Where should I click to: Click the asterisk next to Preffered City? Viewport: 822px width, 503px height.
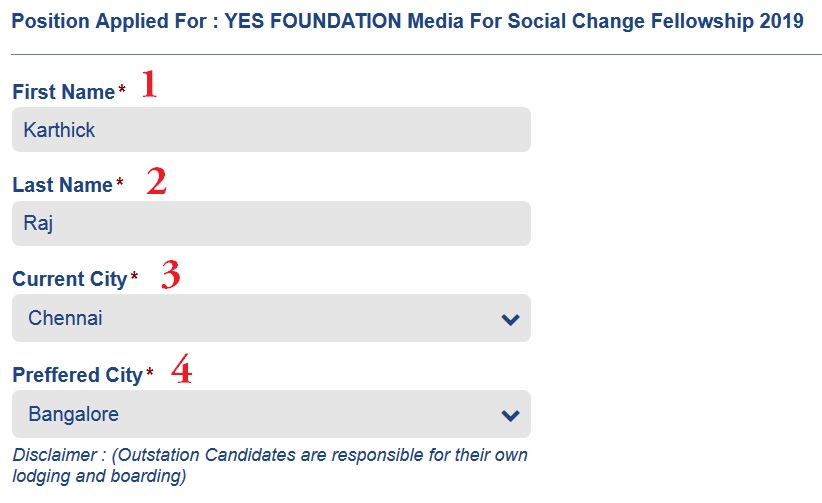point(150,374)
